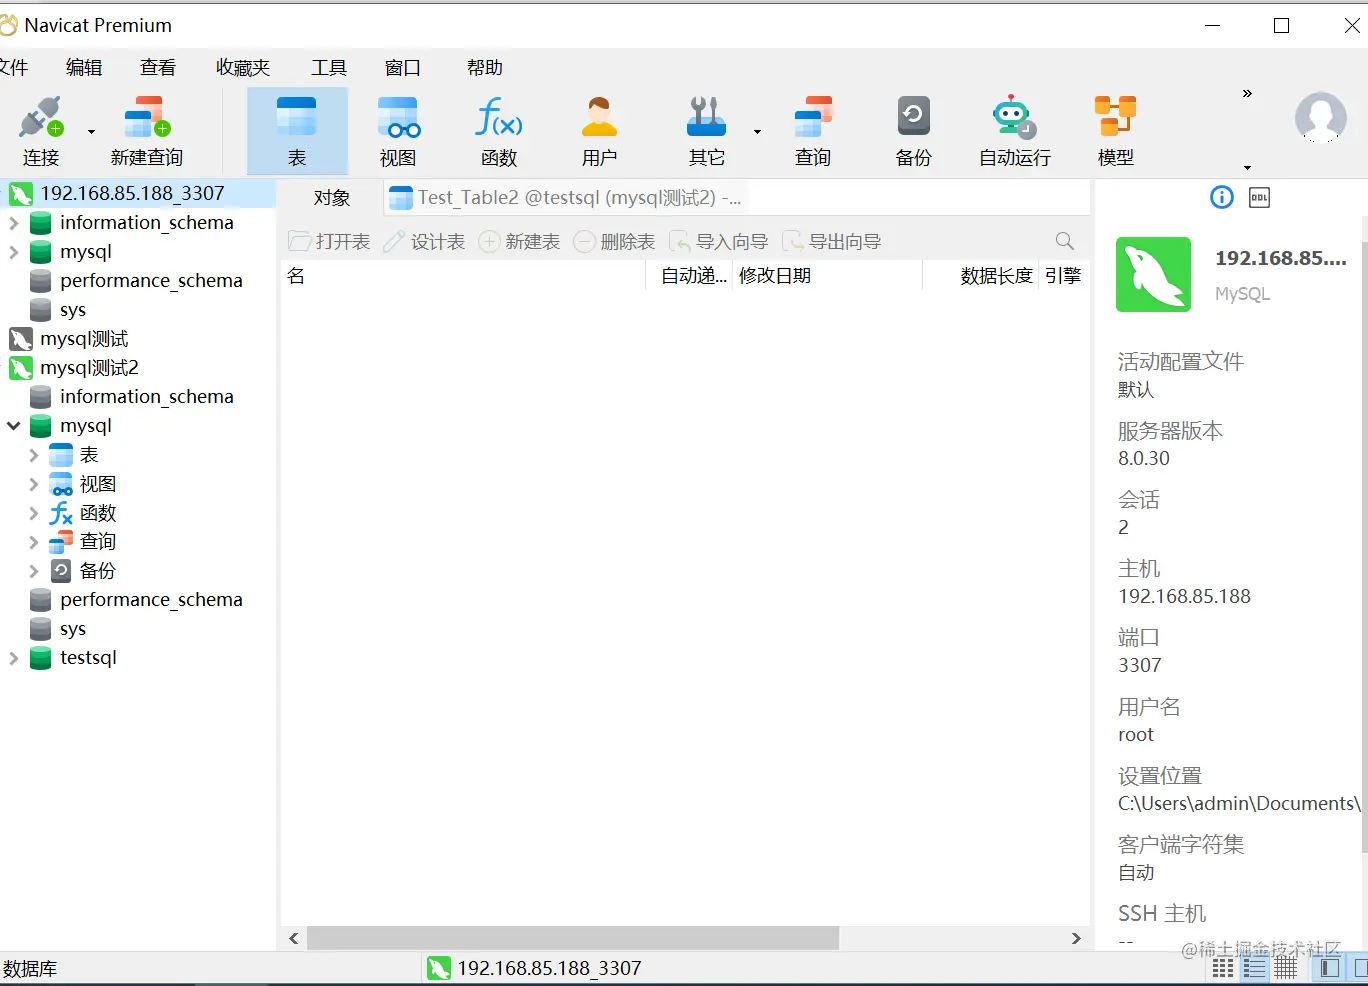Open the connection dropdown arrow beside 连接
Screen dimensions: 1368x986
point(91,131)
